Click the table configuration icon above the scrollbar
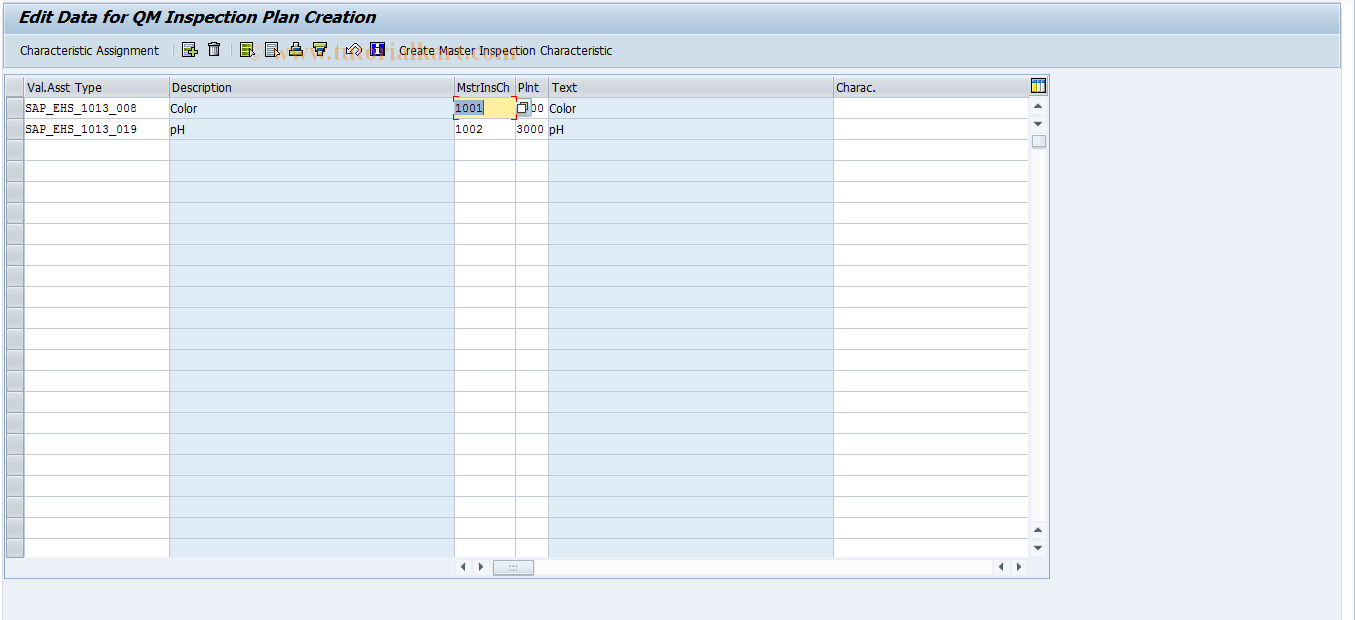Viewport: 1355px width, 620px height. (x=1038, y=86)
